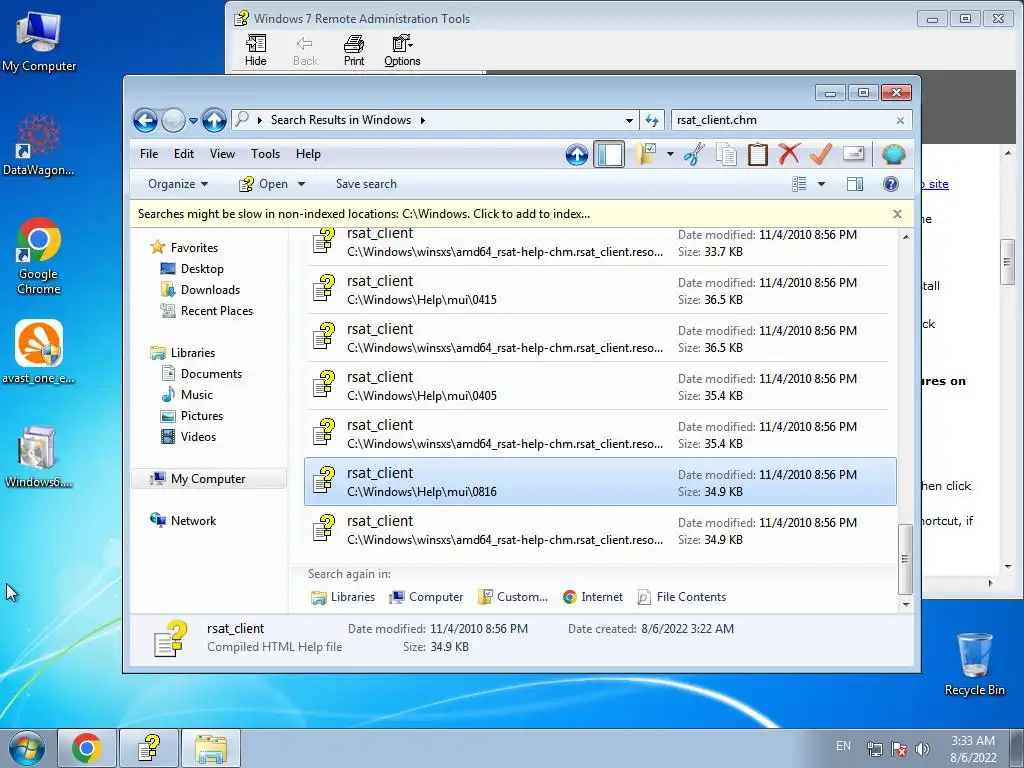This screenshot has height=768, width=1024.
Task: Select rsat_client result in Help\mui\0816
Action: [600, 482]
